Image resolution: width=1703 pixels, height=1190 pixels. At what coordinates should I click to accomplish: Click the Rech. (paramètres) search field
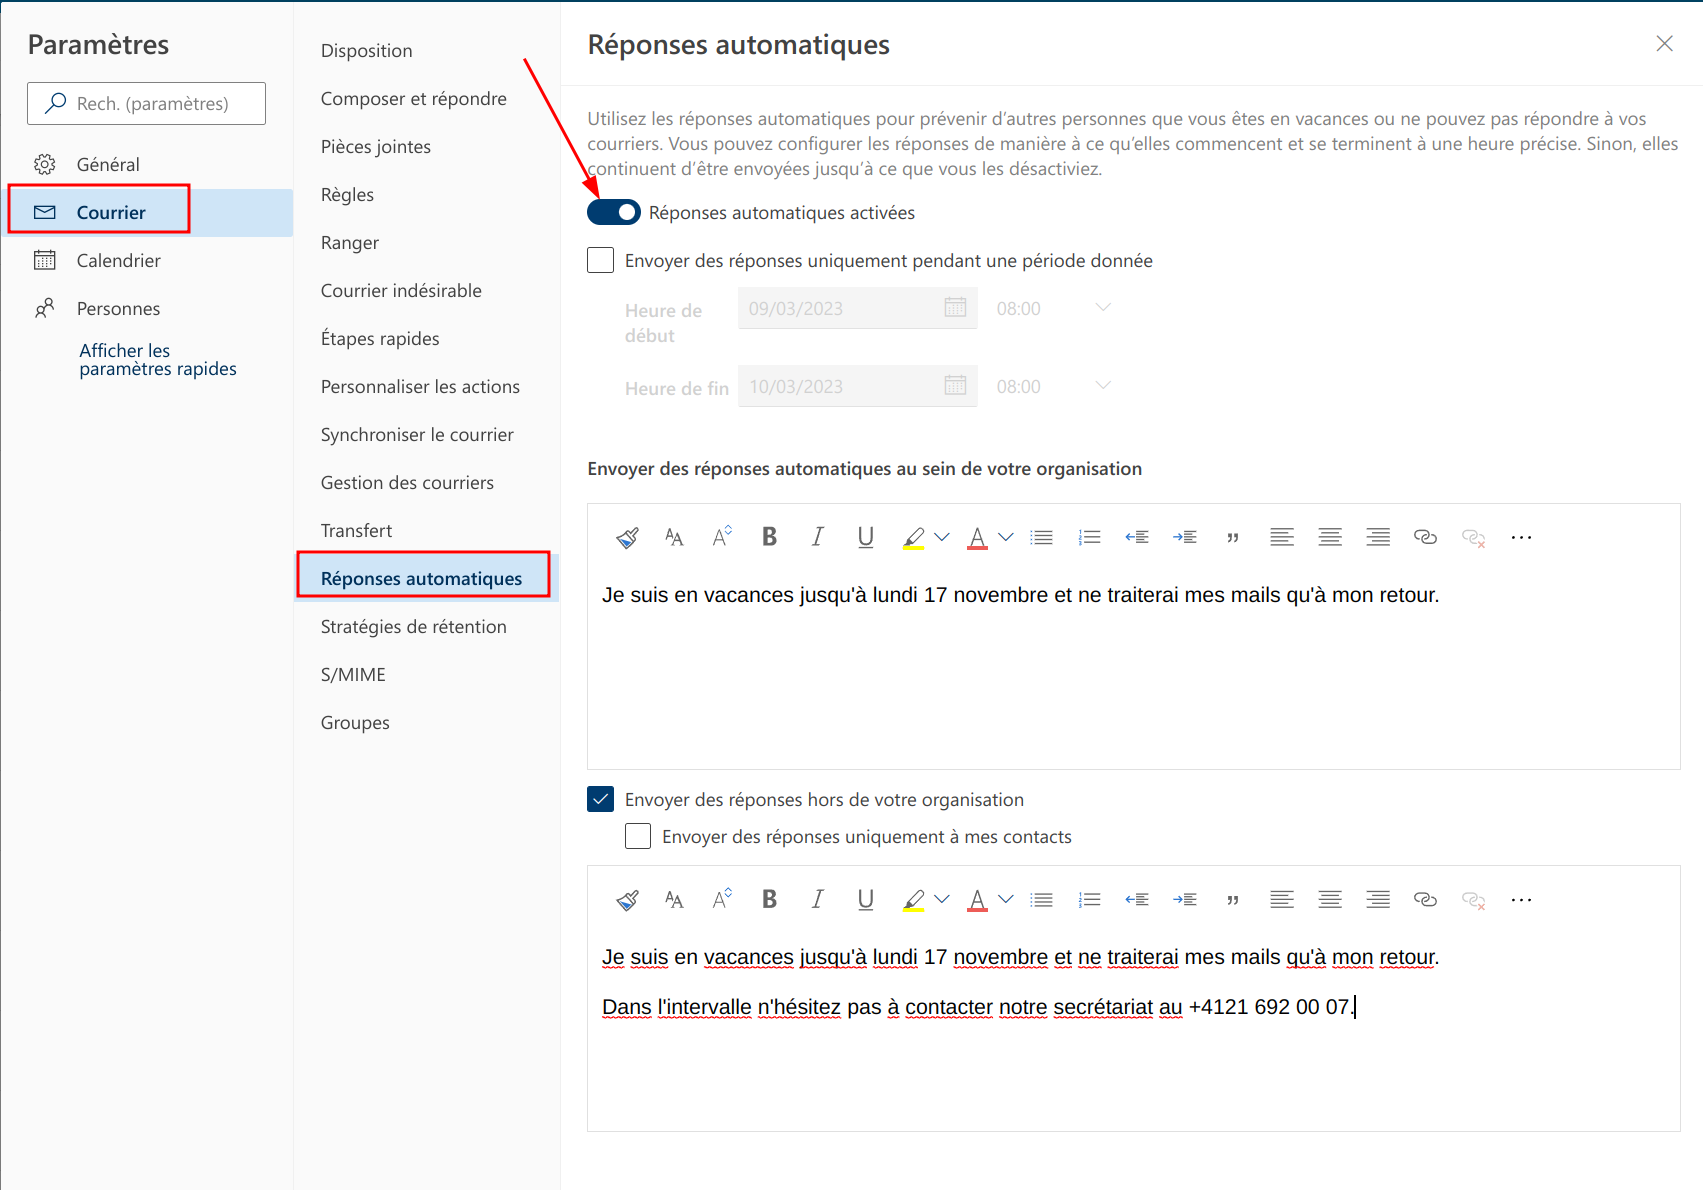147,104
